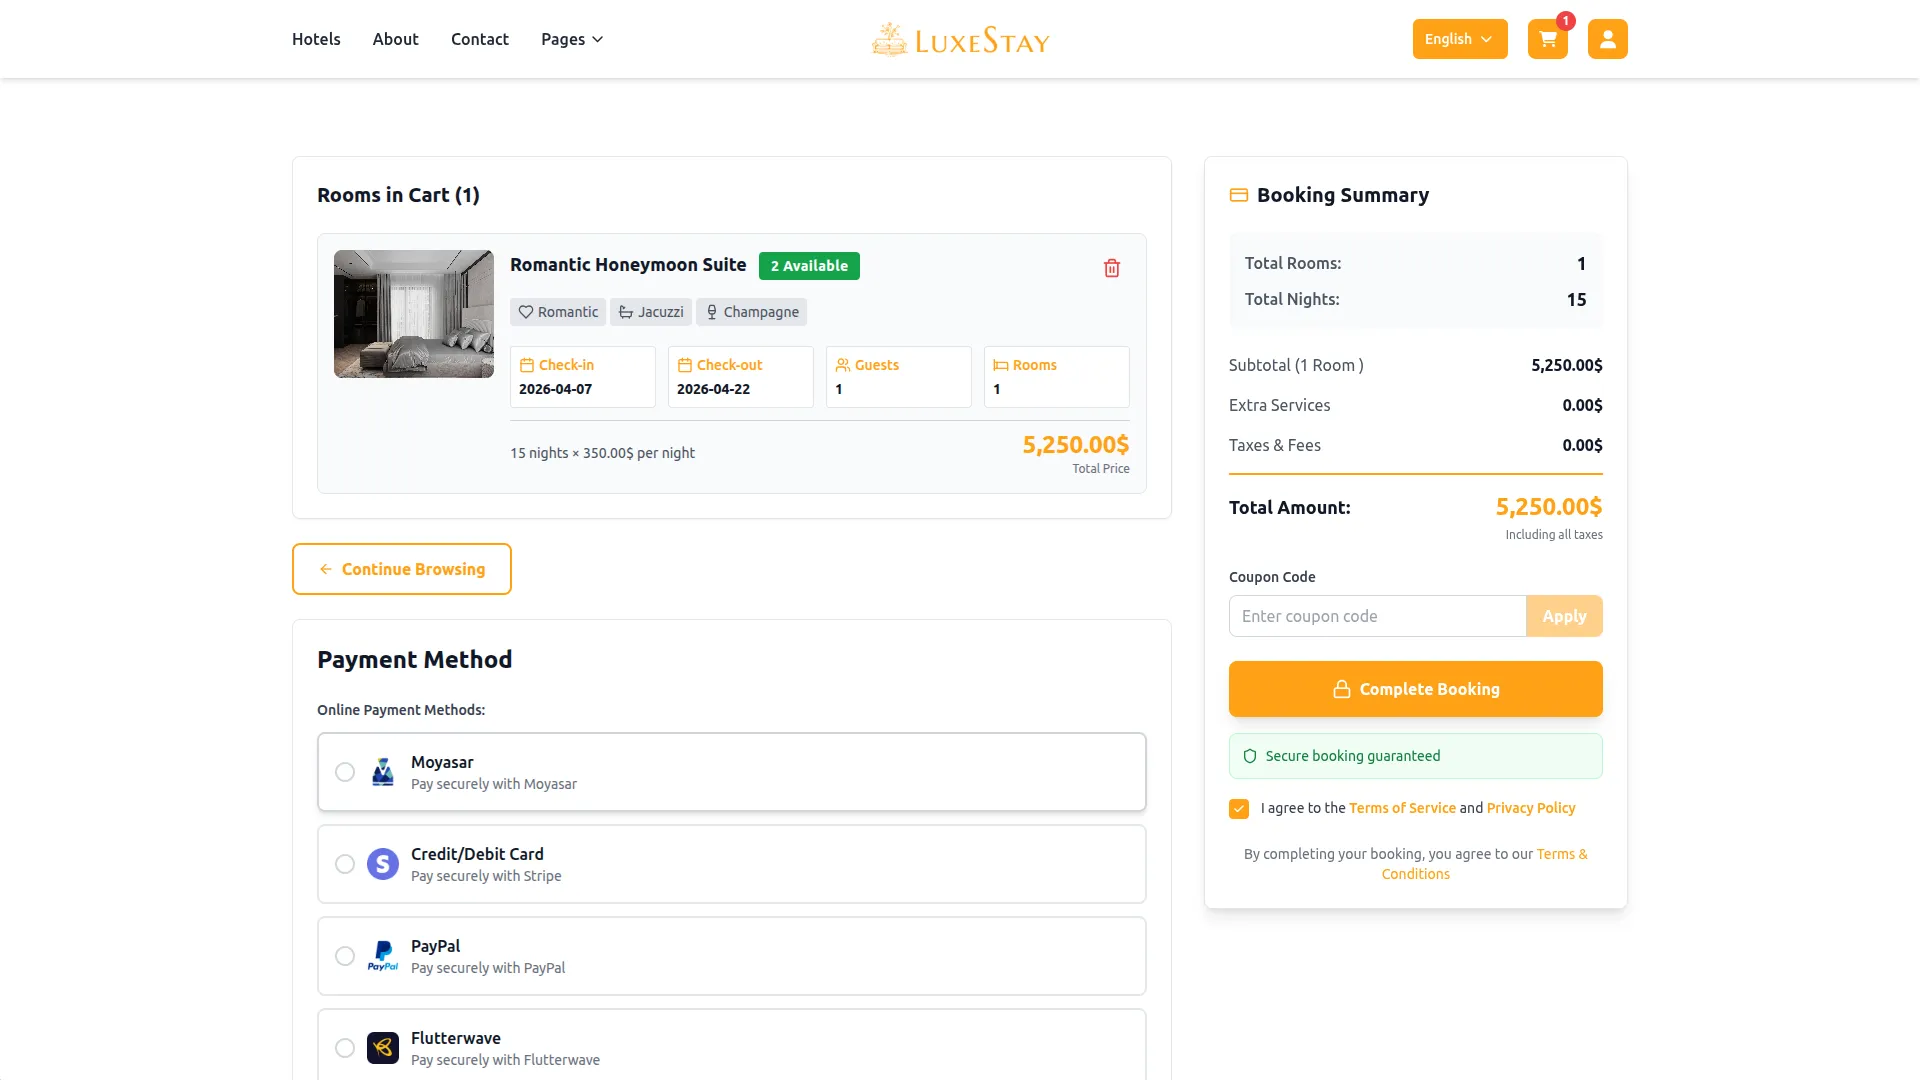Image resolution: width=1920 pixels, height=1080 pixels.
Task: Select Moyasar payment radio button
Action: pos(345,772)
